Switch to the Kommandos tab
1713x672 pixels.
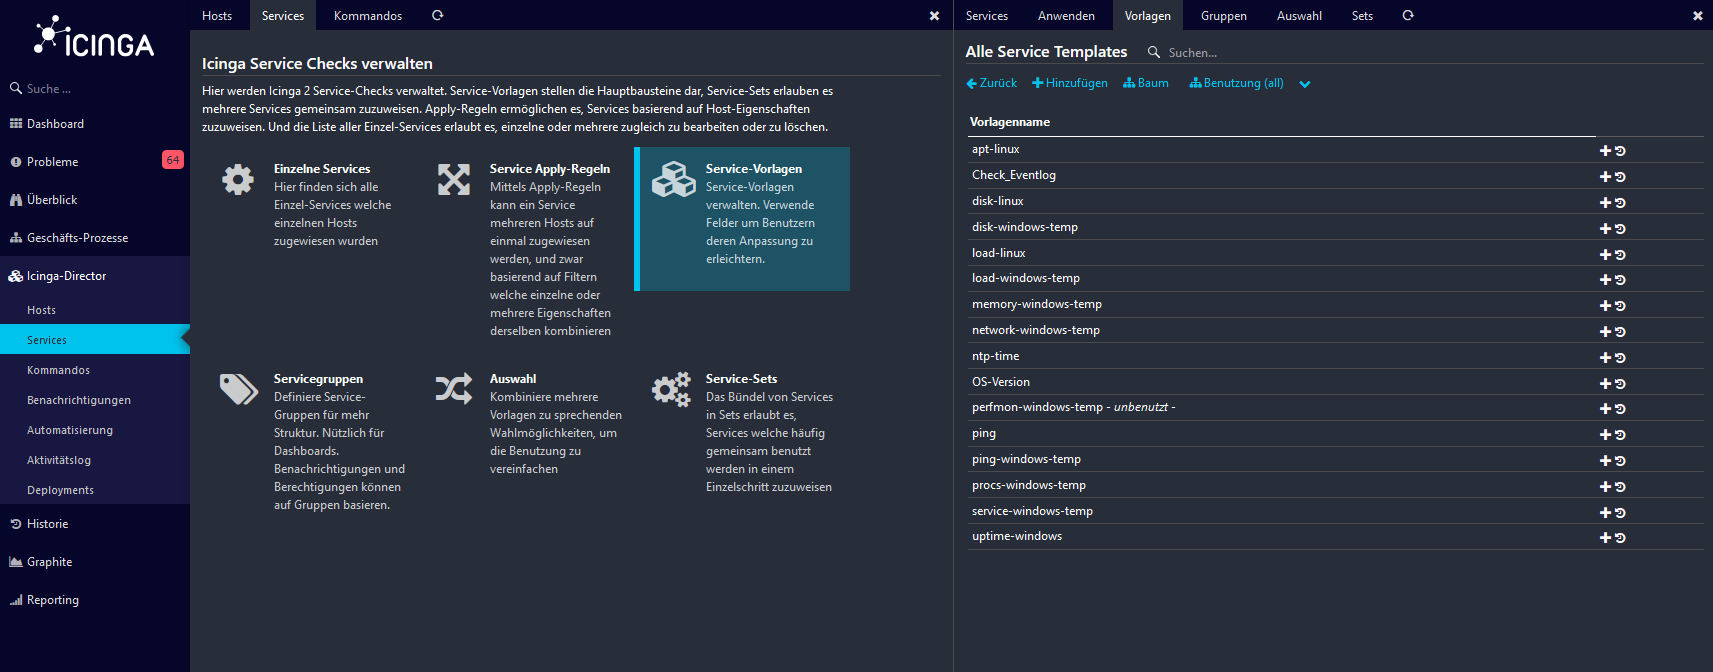[x=368, y=15]
